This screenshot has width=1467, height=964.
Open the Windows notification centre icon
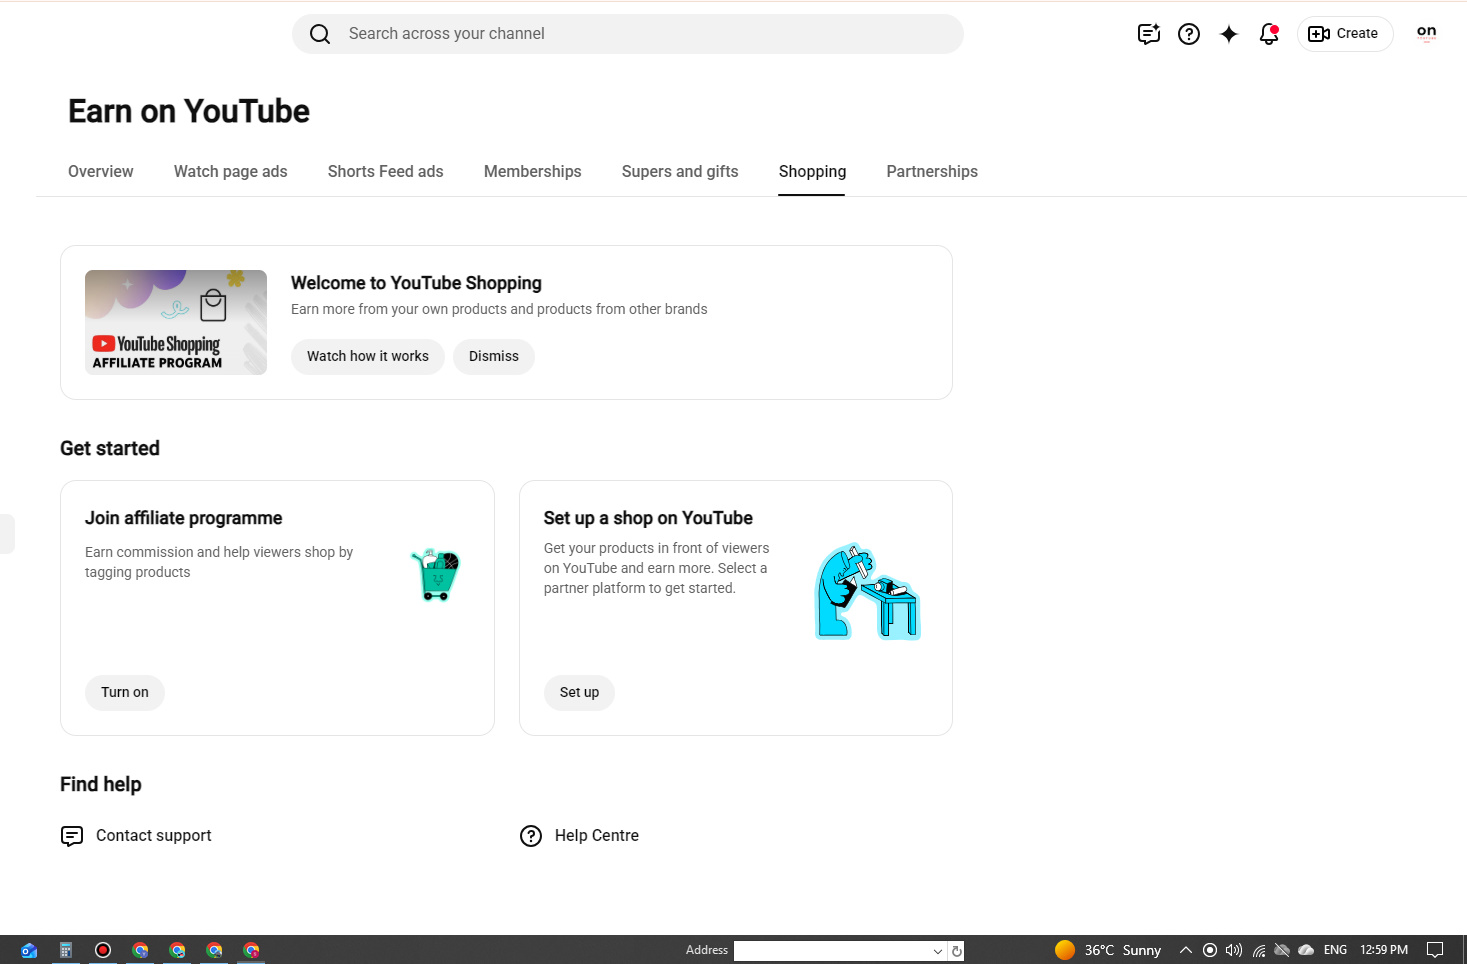1435,950
